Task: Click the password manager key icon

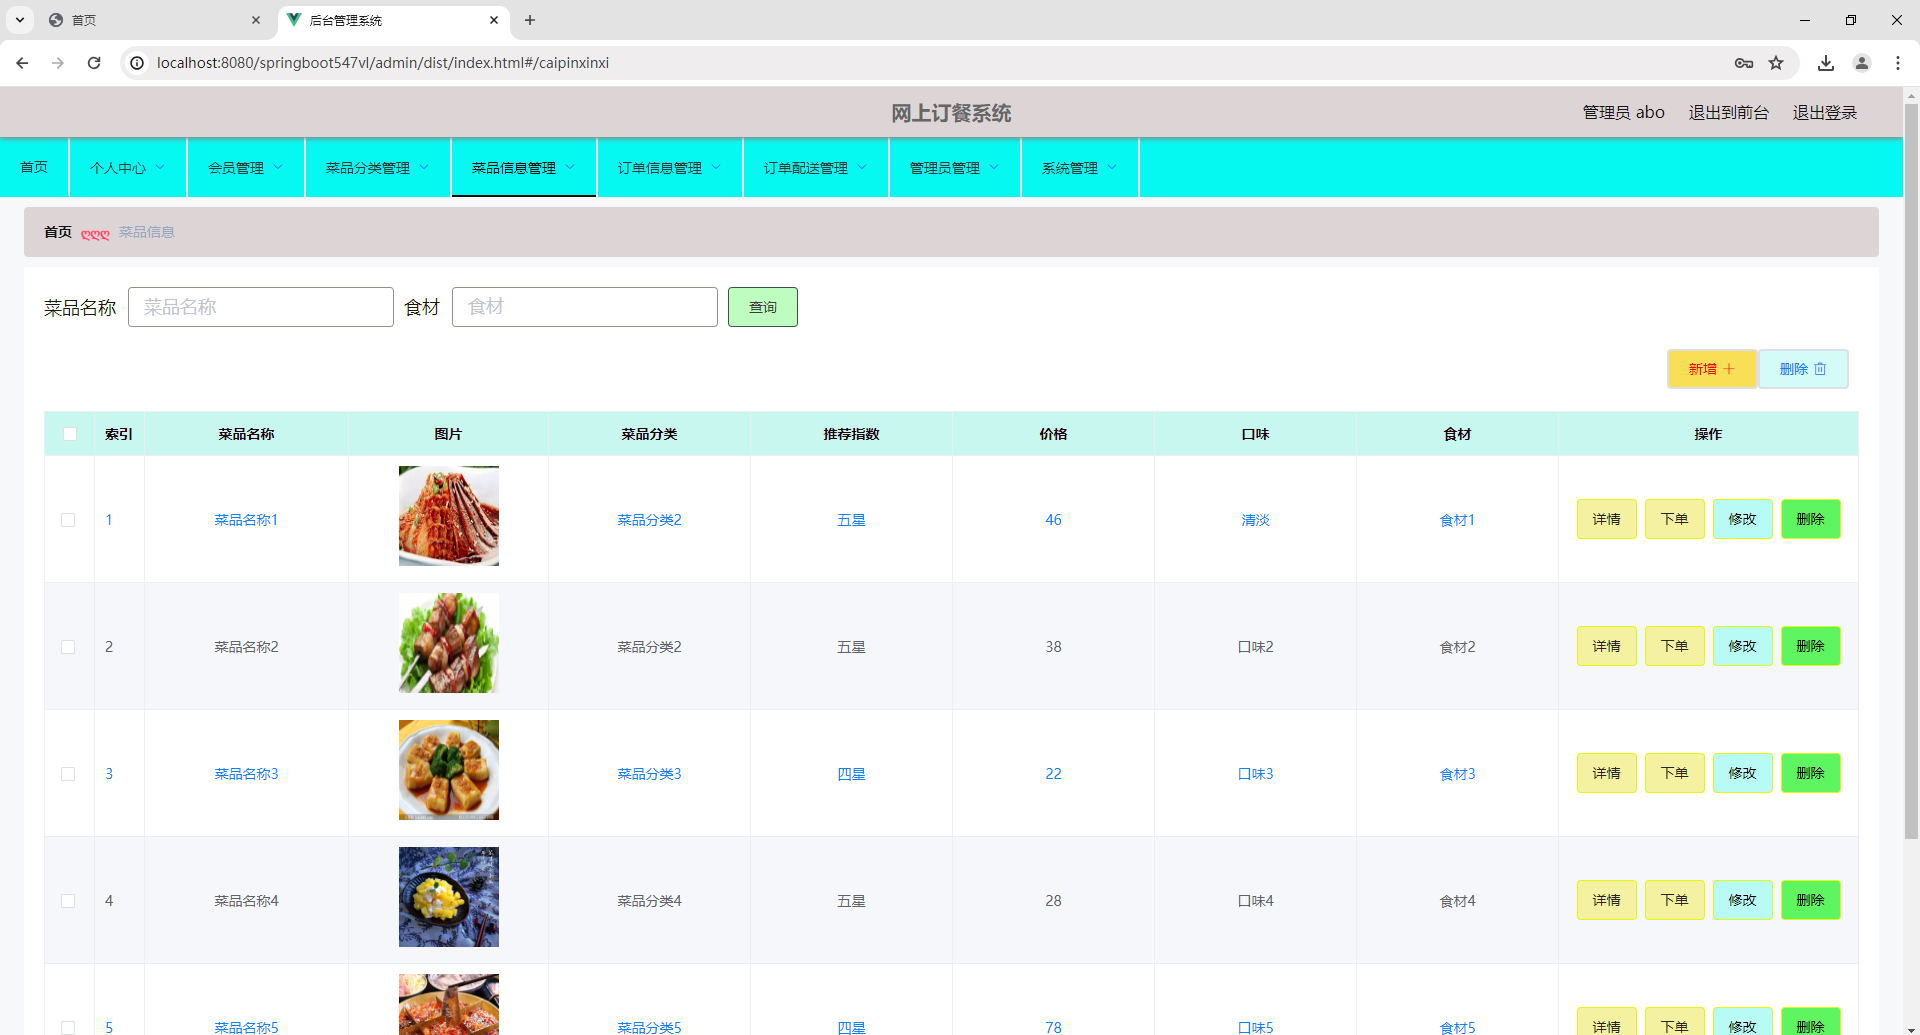Action: [1744, 62]
